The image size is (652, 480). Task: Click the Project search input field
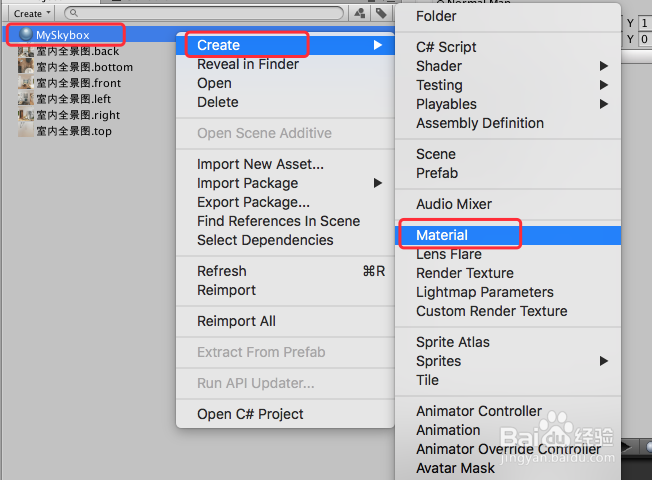204,13
